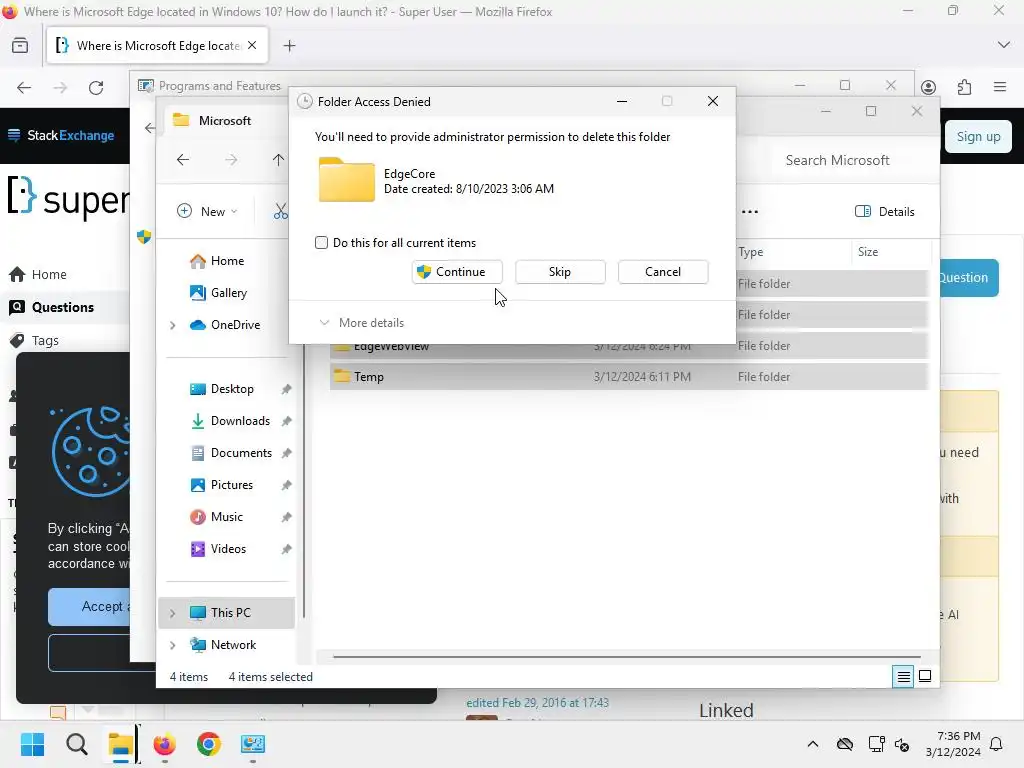Open Windows Start menu
Image resolution: width=1024 pixels, height=768 pixels.
pyautogui.click(x=32, y=744)
